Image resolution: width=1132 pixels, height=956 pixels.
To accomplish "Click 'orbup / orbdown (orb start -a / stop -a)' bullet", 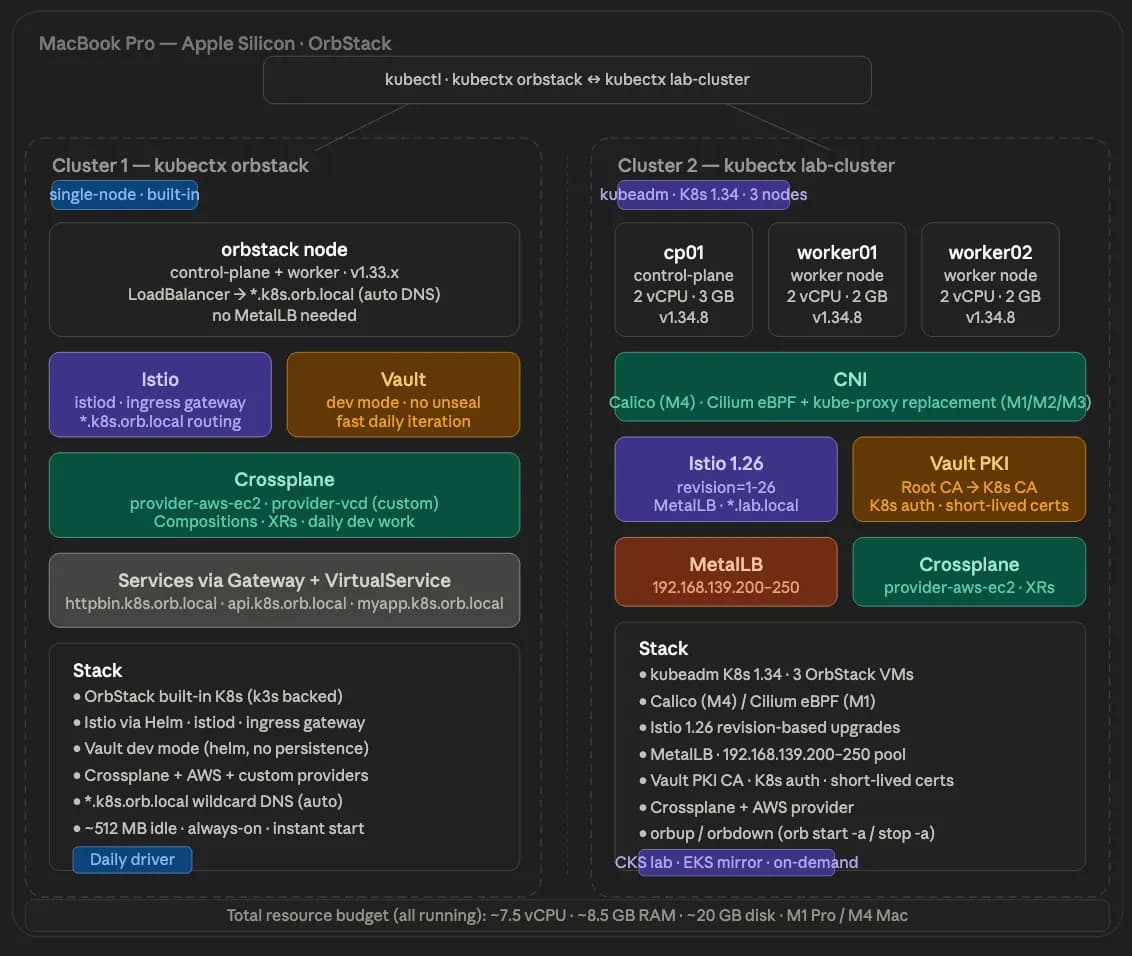I will tap(787, 833).
